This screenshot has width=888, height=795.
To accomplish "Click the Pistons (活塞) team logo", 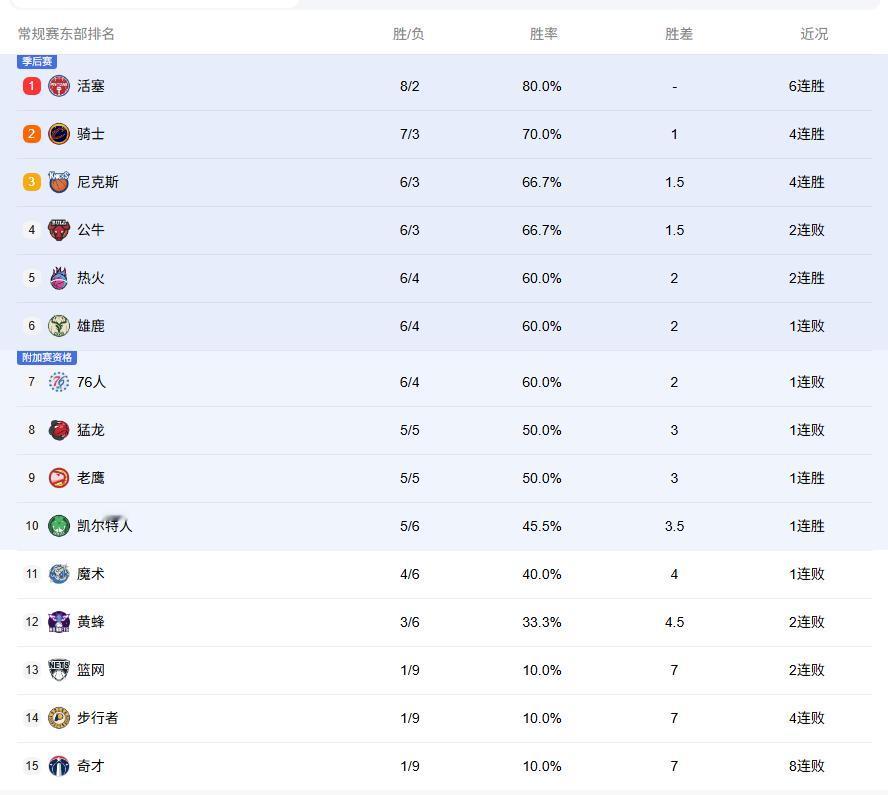I will tap(59, 86).
